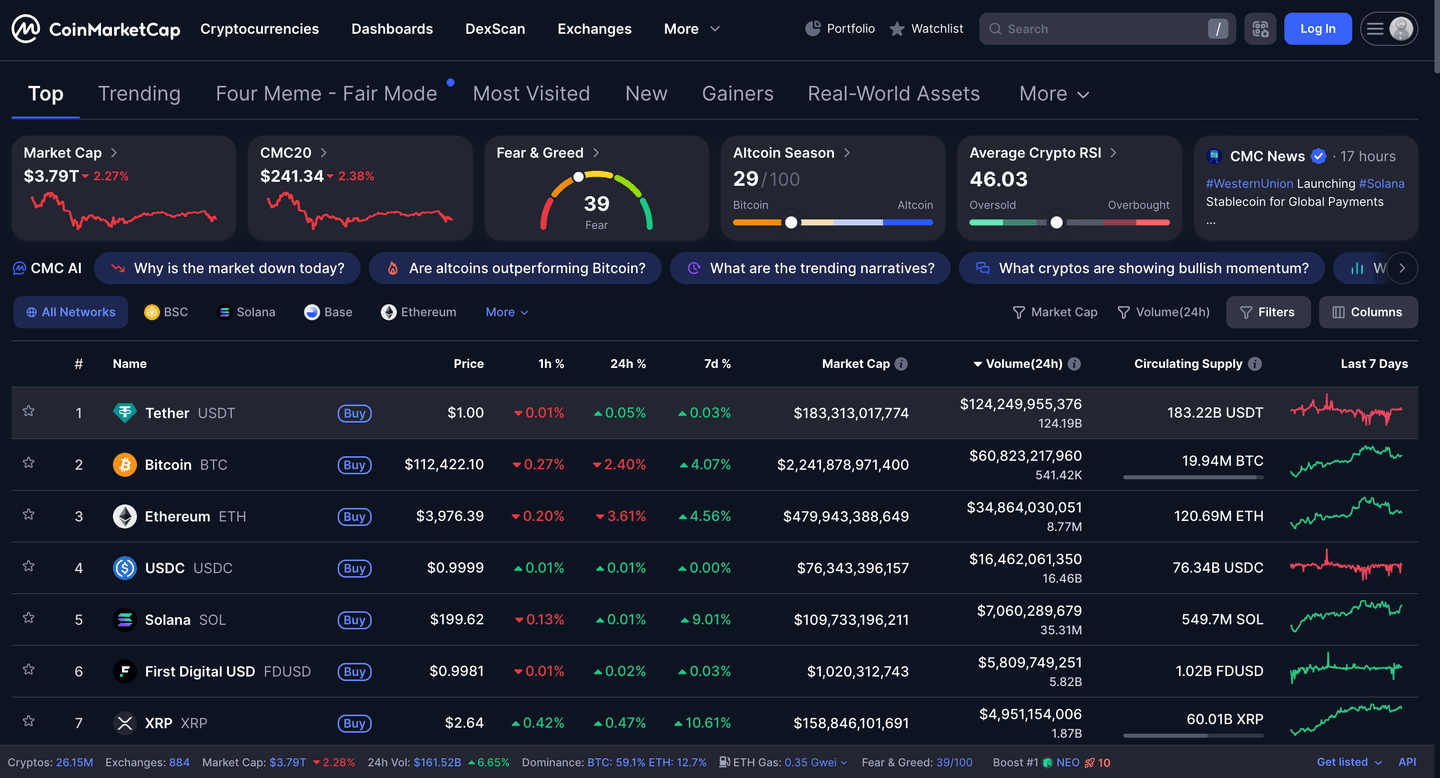Click the Altcoin Season slider handle

(x=791, y=222)
